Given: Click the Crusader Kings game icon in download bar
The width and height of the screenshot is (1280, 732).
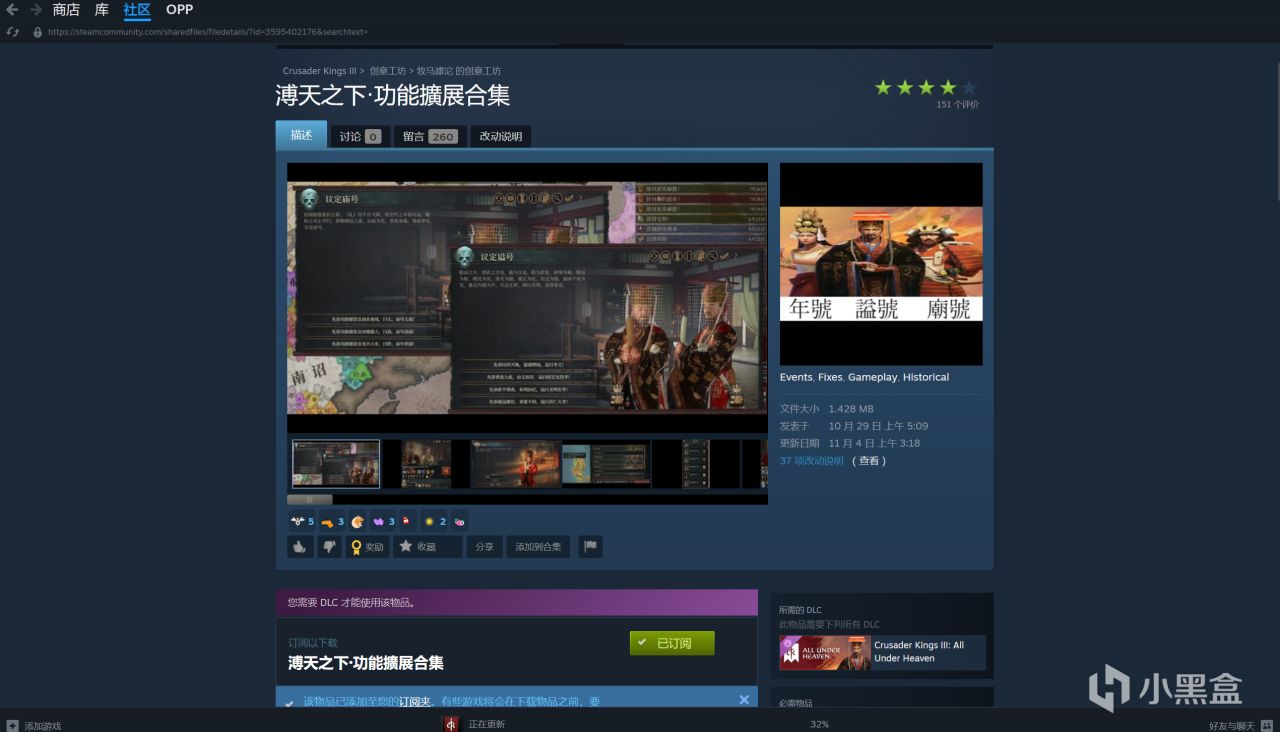Looking at the screenshot, I should pos(451,724).
